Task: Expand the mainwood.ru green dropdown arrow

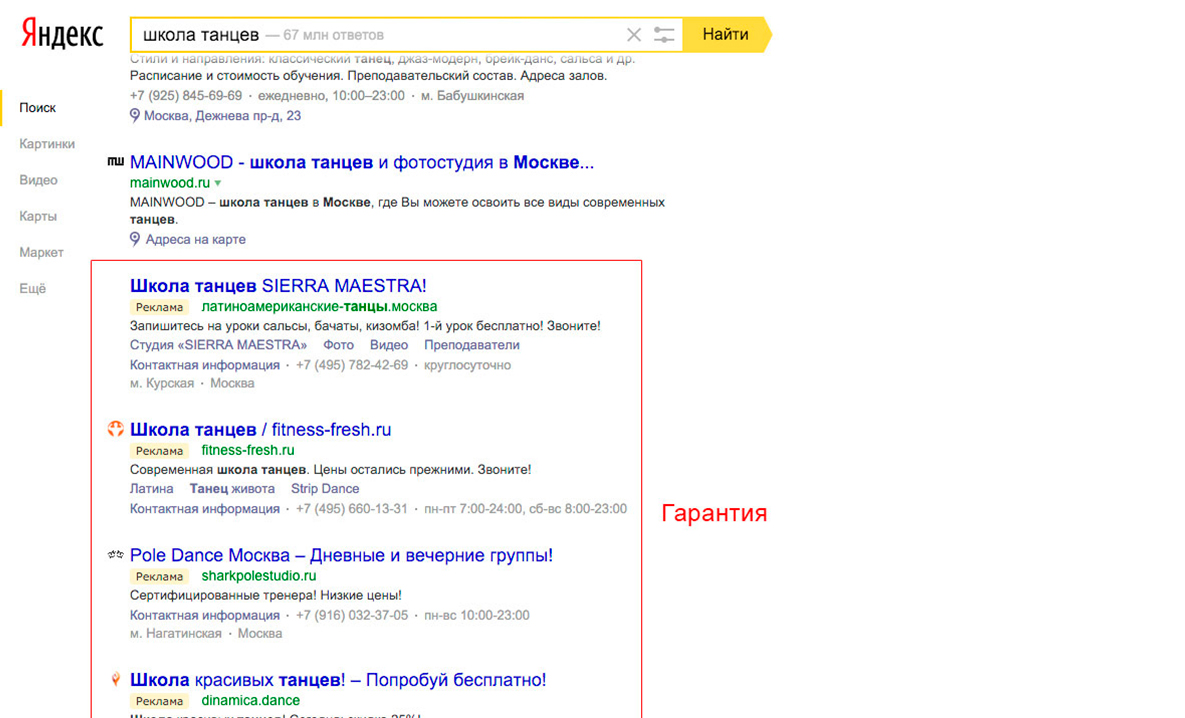Action: (218, 183)
